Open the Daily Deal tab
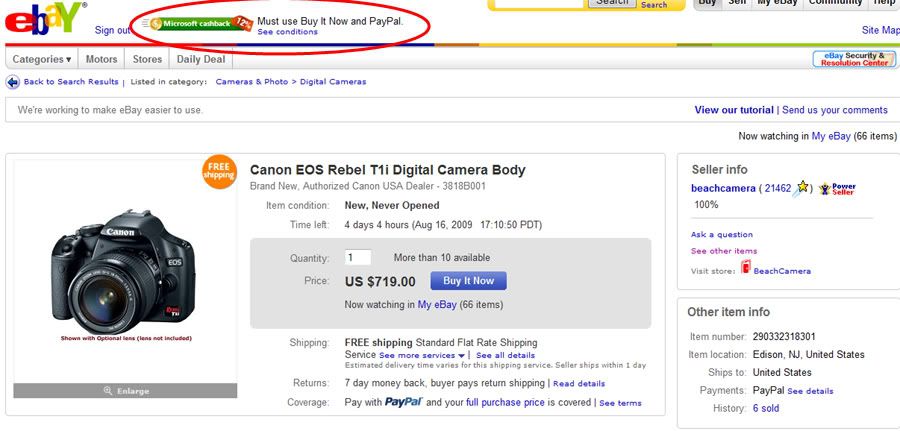The height and width of the screenshot is (431, 900). tap(201, 59)
